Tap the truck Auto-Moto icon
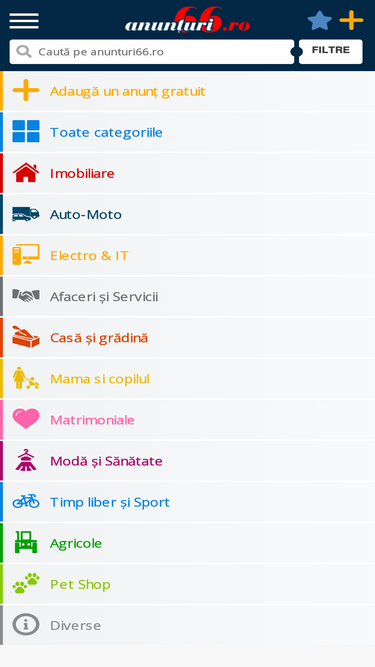Image resolution: width=375 pixels, height=667 pixels. click(x=26, y=214)
